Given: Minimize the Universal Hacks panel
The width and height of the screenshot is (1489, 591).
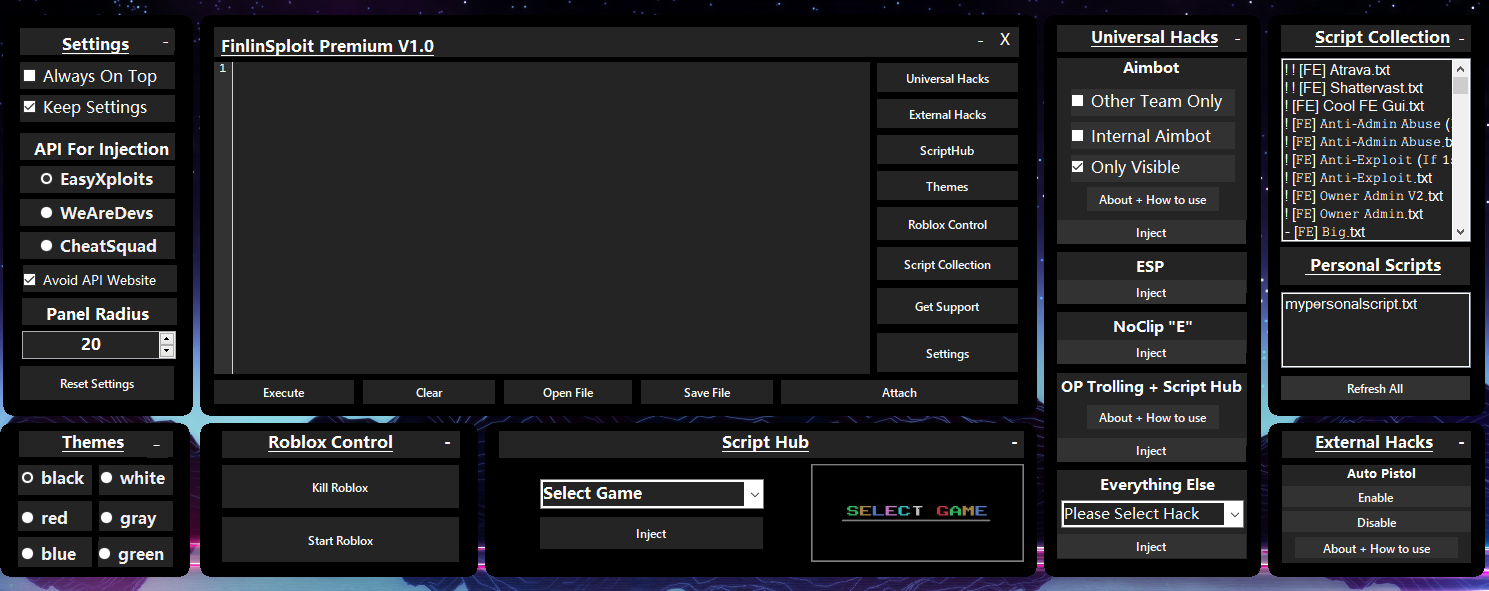Looking at the screenshot, I should (1237, 38).
